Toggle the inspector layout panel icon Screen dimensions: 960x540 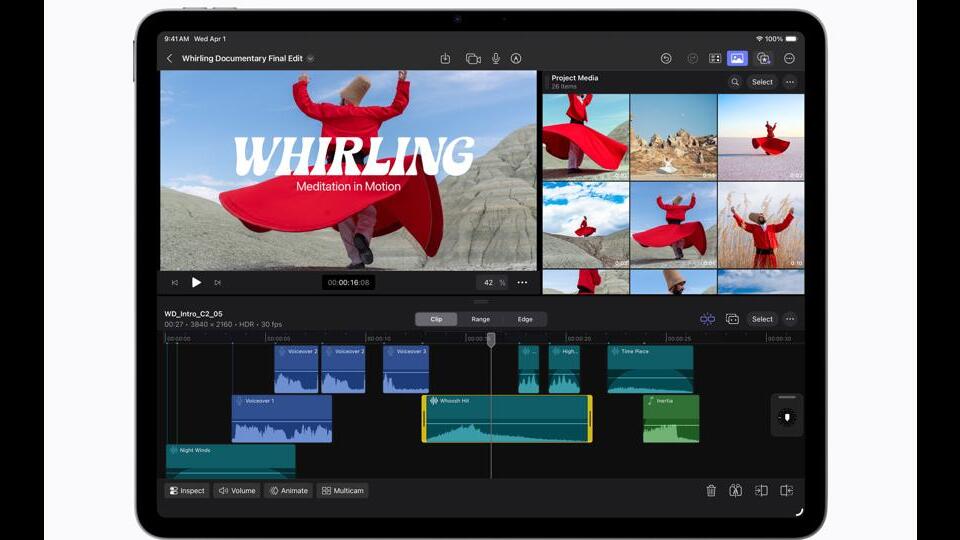714,58
